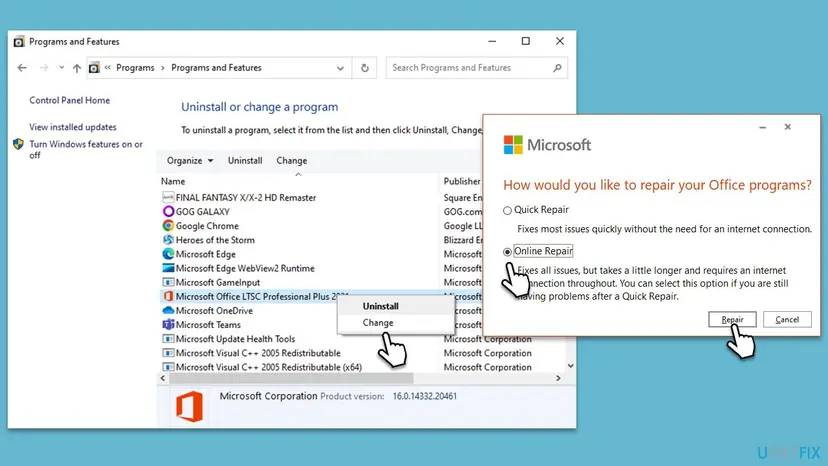
Task: Close the Office repair dialog
Action: tap(787, 127)
